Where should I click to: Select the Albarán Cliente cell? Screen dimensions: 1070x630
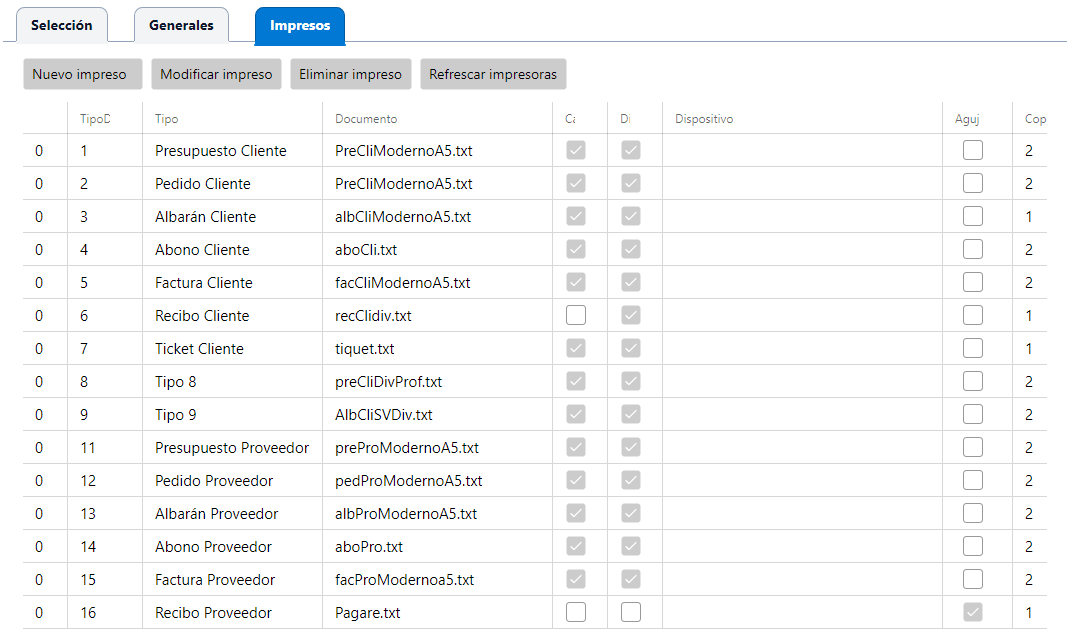pyautogui.click(x=232, y=216)
